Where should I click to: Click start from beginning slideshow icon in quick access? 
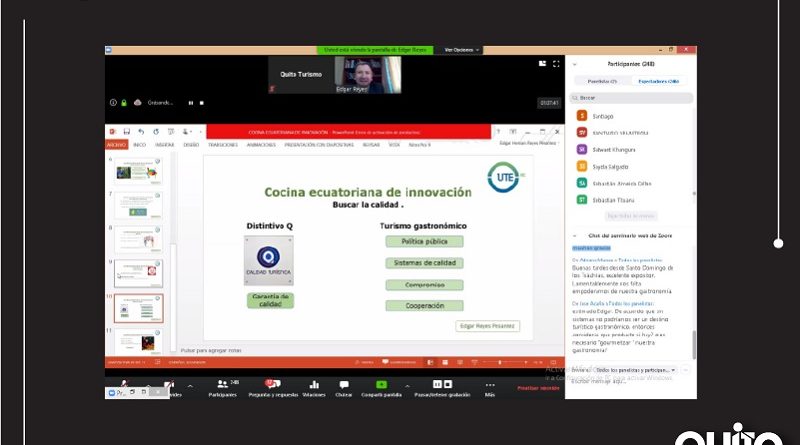click(171, 132)
